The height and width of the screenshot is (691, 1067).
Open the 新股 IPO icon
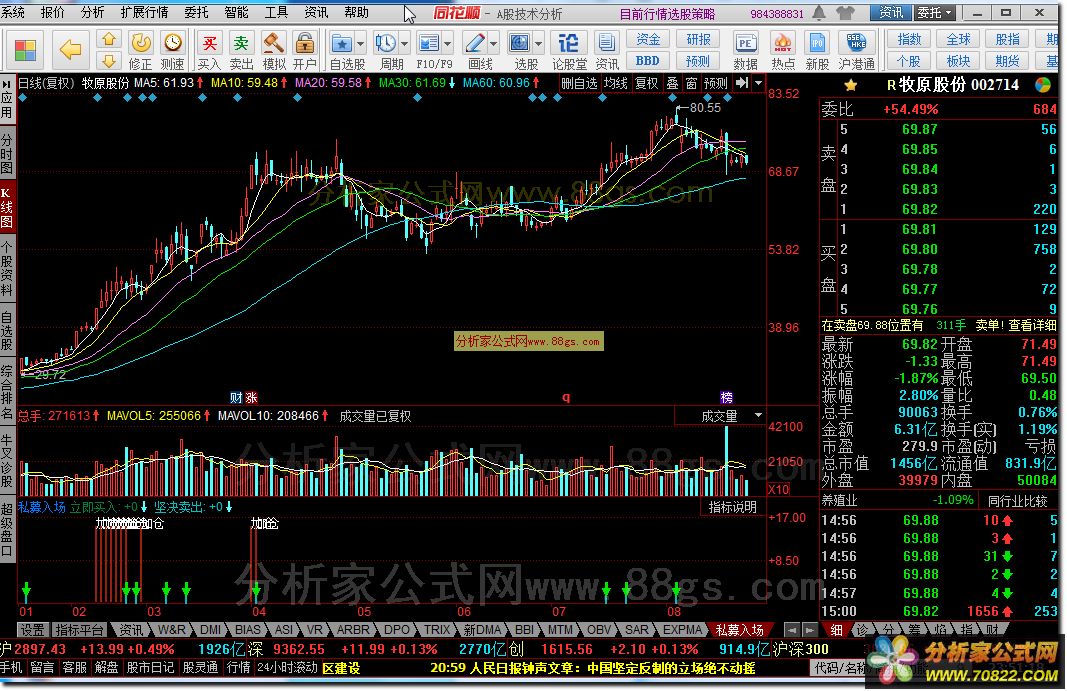[817, 44]
